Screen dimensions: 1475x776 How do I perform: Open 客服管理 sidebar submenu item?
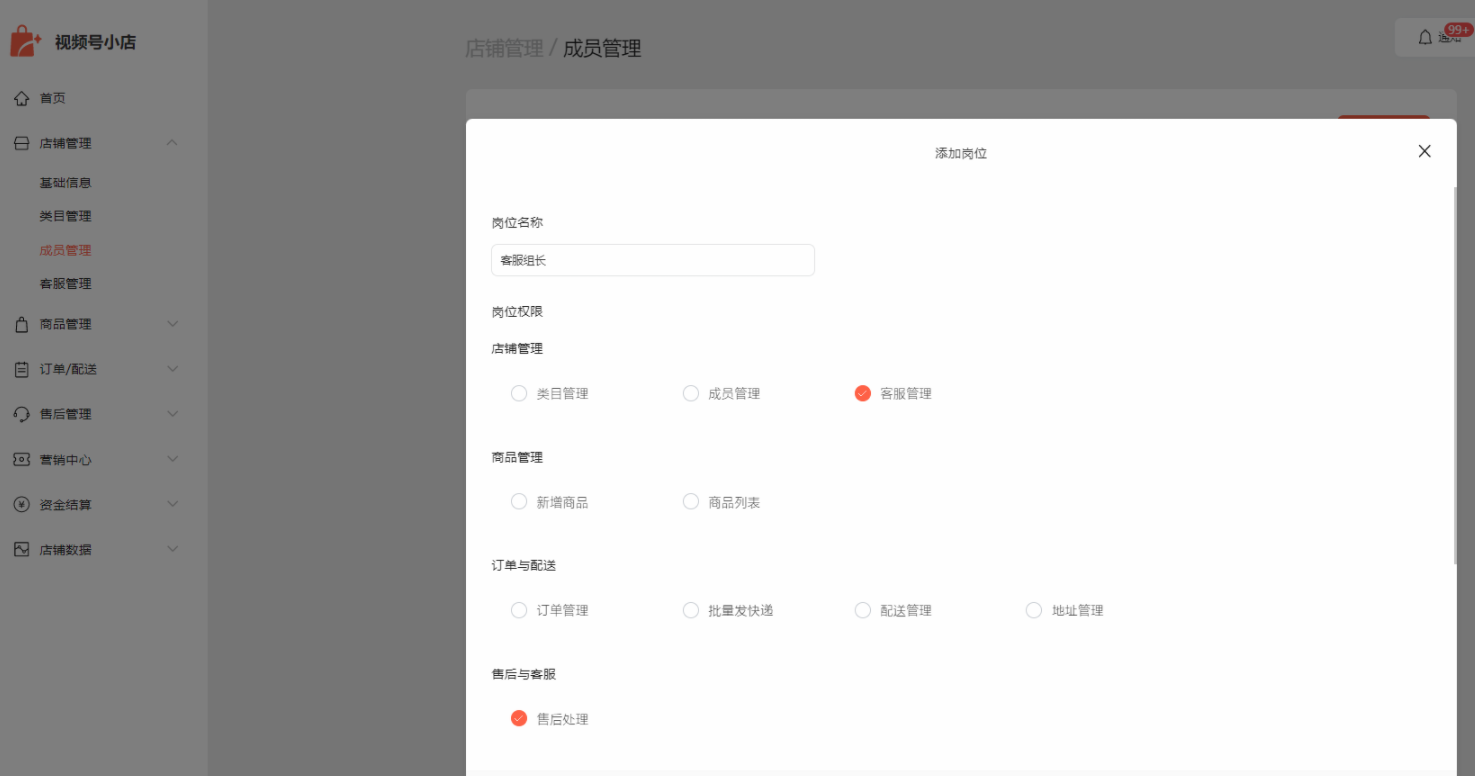pos(66,284)
